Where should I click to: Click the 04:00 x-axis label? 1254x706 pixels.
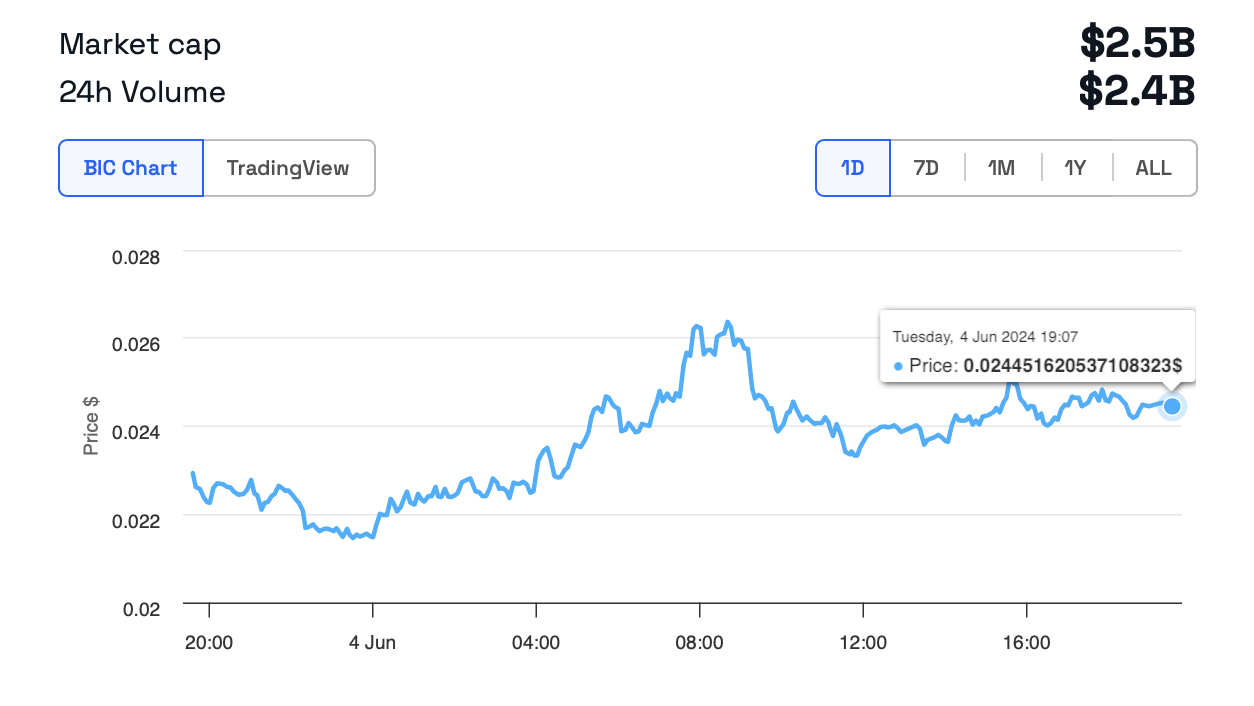(536, 643)
